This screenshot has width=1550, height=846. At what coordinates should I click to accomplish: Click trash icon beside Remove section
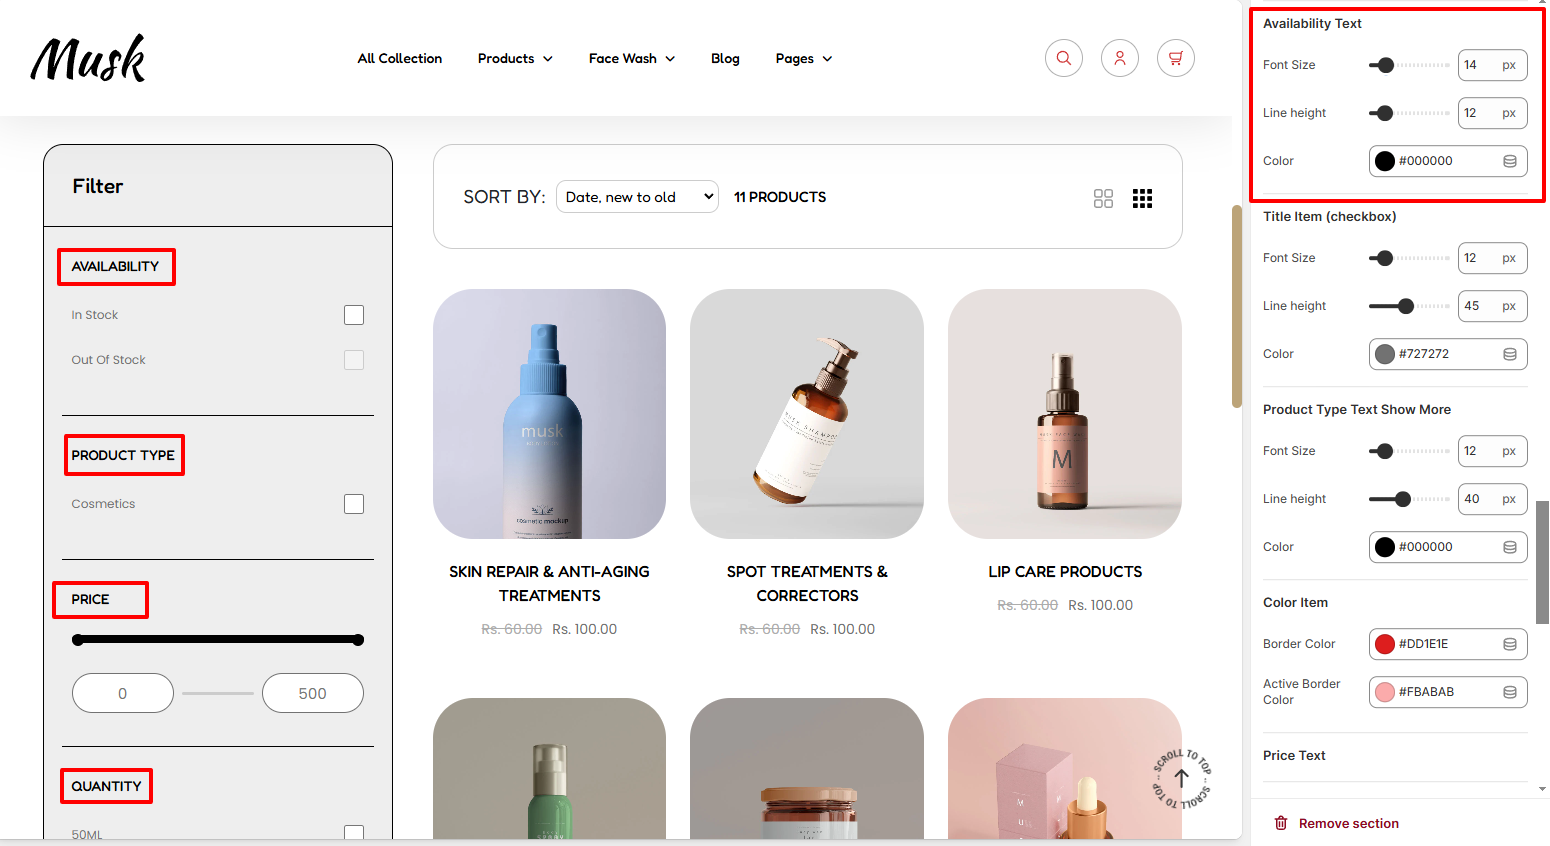[1281, 823]
